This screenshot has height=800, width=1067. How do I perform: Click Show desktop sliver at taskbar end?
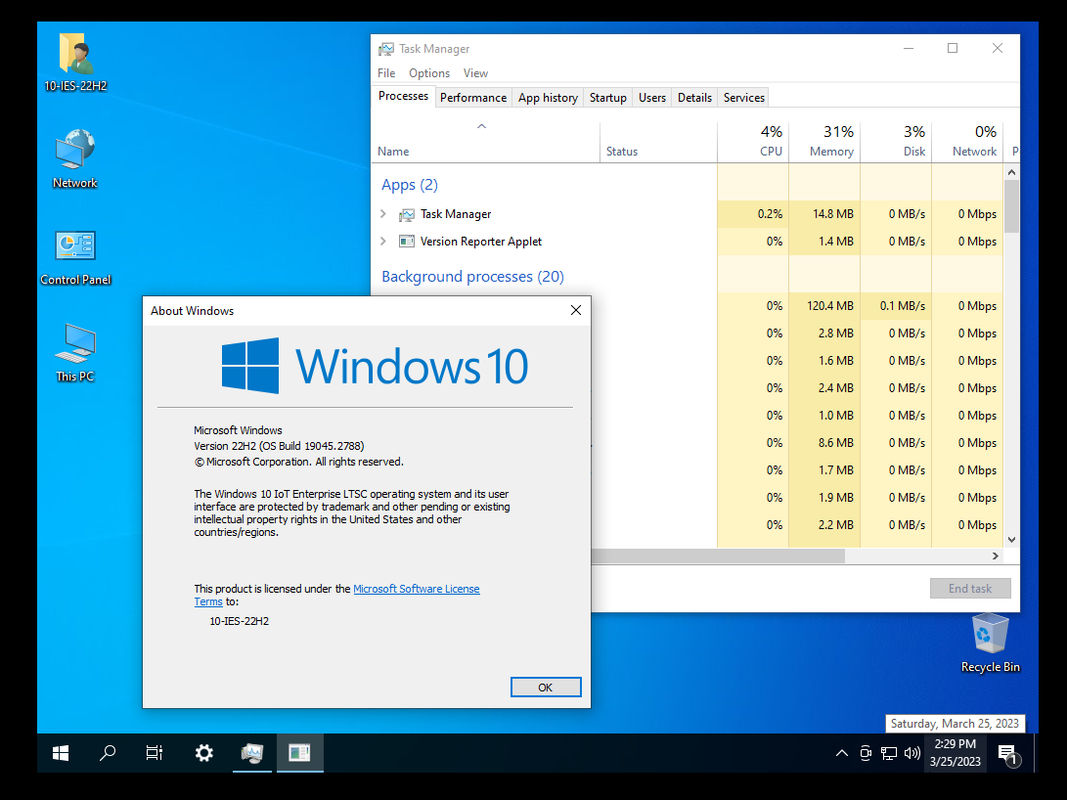pyautogui.click(x=1036, y=752)
